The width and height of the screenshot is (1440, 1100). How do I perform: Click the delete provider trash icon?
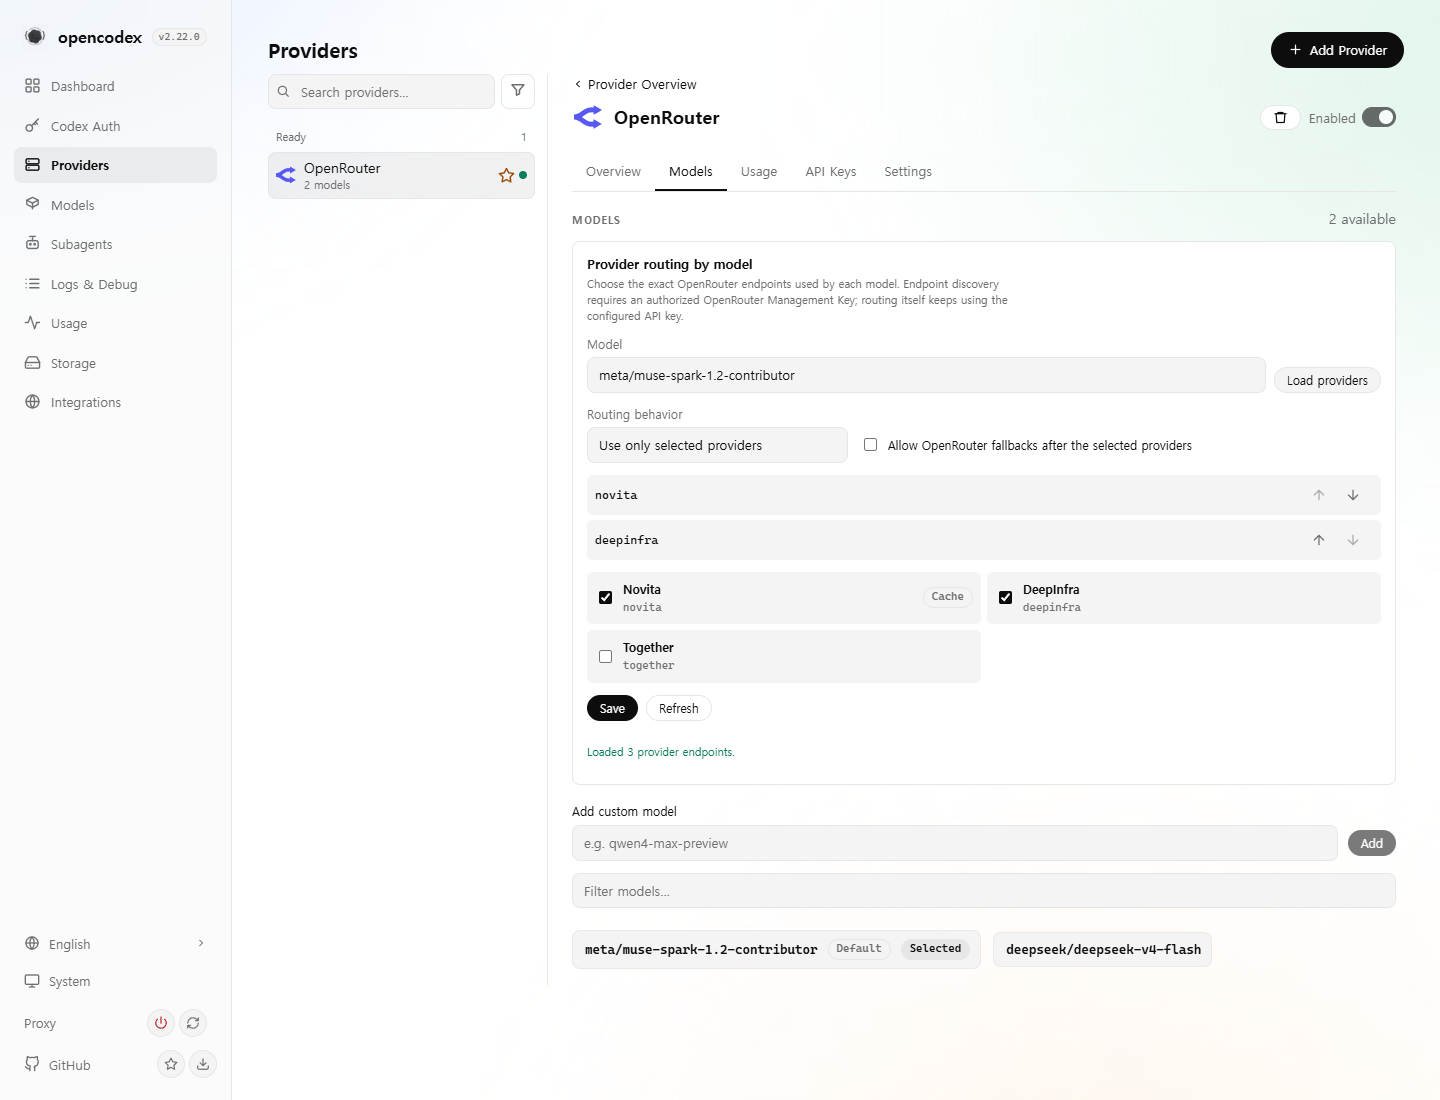[1280, 118]
